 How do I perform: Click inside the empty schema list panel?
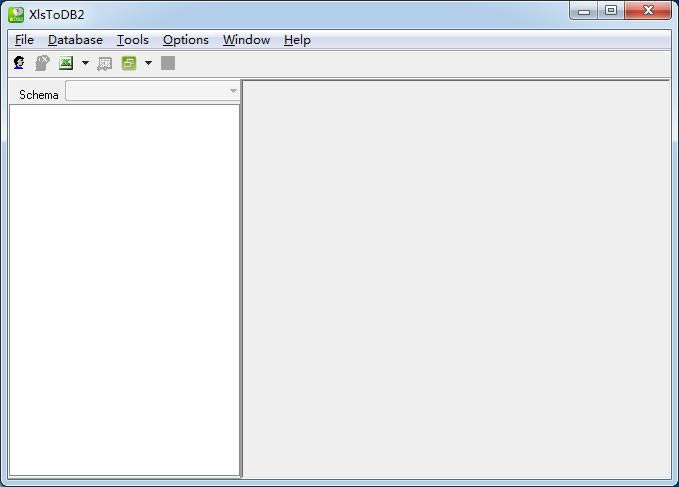124,290
